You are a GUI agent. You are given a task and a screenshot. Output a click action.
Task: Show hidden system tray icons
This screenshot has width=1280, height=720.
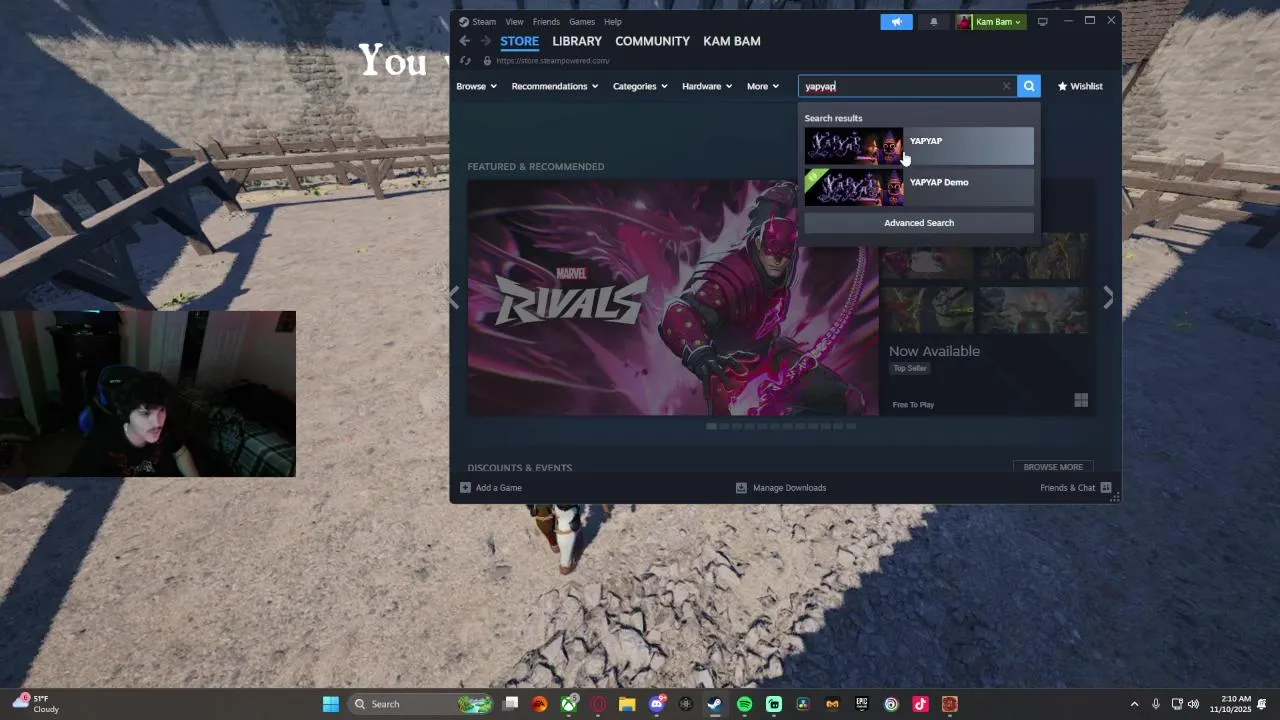[x=1134, y=704]
